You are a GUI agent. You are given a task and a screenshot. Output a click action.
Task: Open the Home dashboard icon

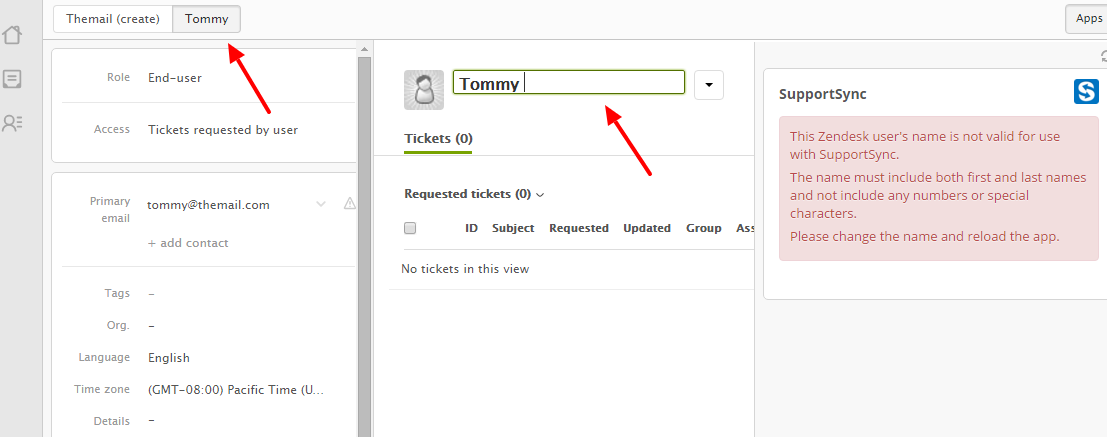(x=12, y=35)
